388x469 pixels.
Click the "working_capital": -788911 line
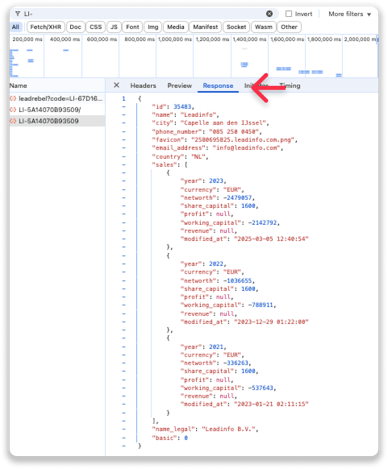(x=228, y=305)
